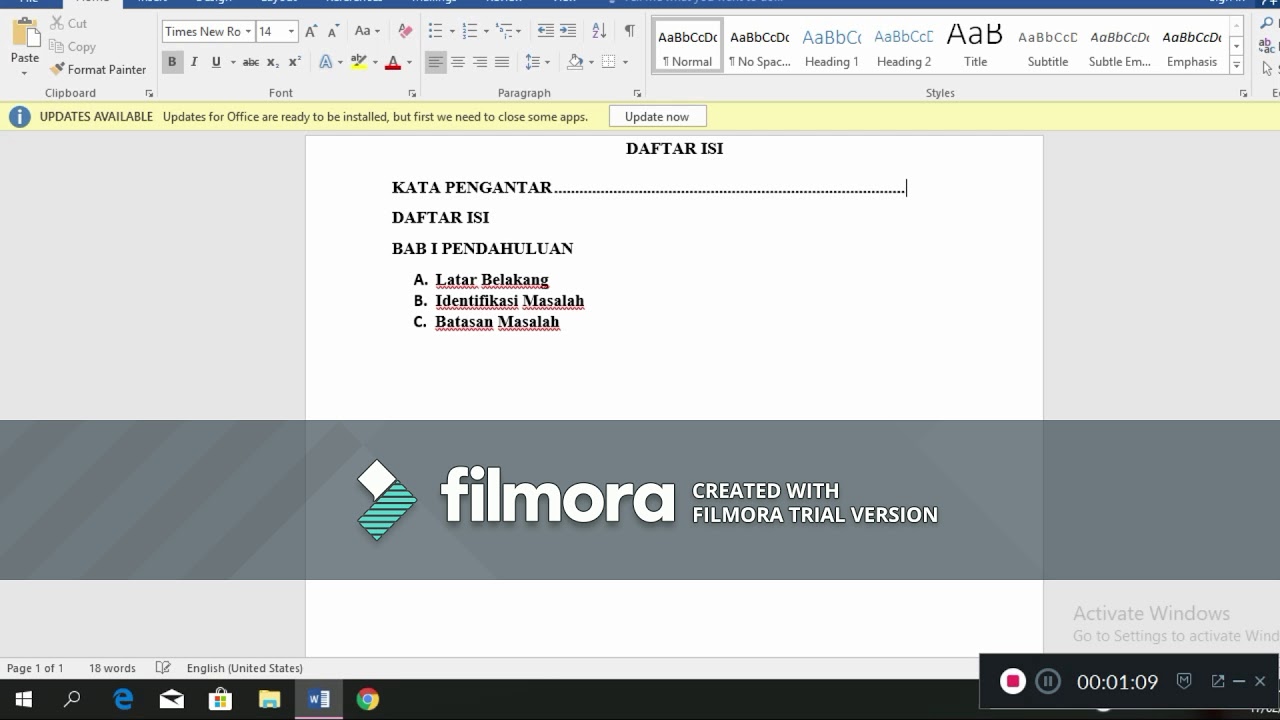Click the English (United States) language indicator
Viewport: 1280px width, 720px height.
(x=245, y=668)
